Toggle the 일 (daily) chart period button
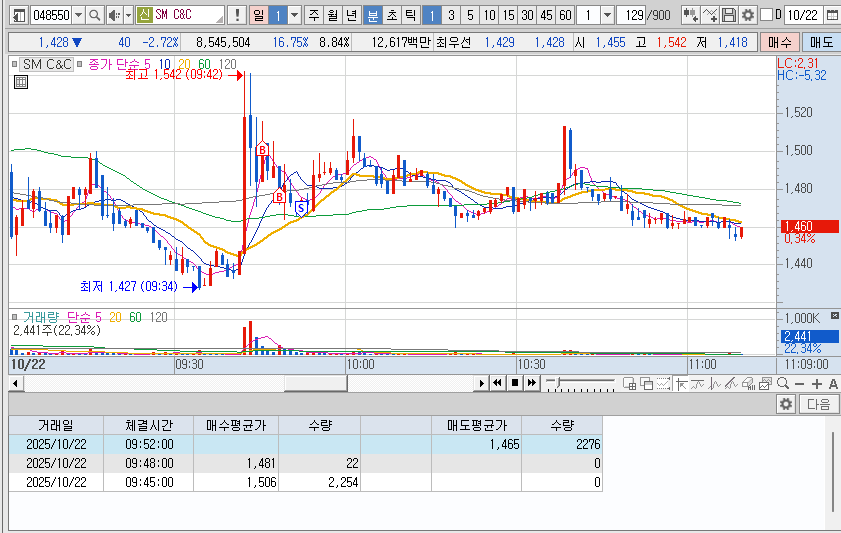This screenshot has height=533, width=841. (x=259, y=15)
